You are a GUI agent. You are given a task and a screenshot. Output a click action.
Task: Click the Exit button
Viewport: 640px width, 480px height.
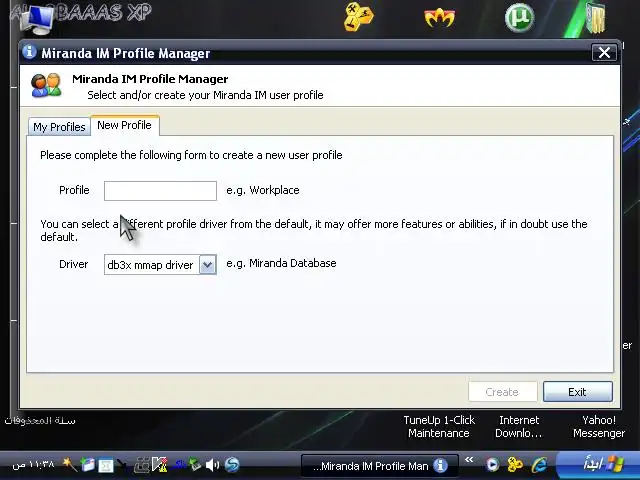pyautogui.click(x=578, y=392)
